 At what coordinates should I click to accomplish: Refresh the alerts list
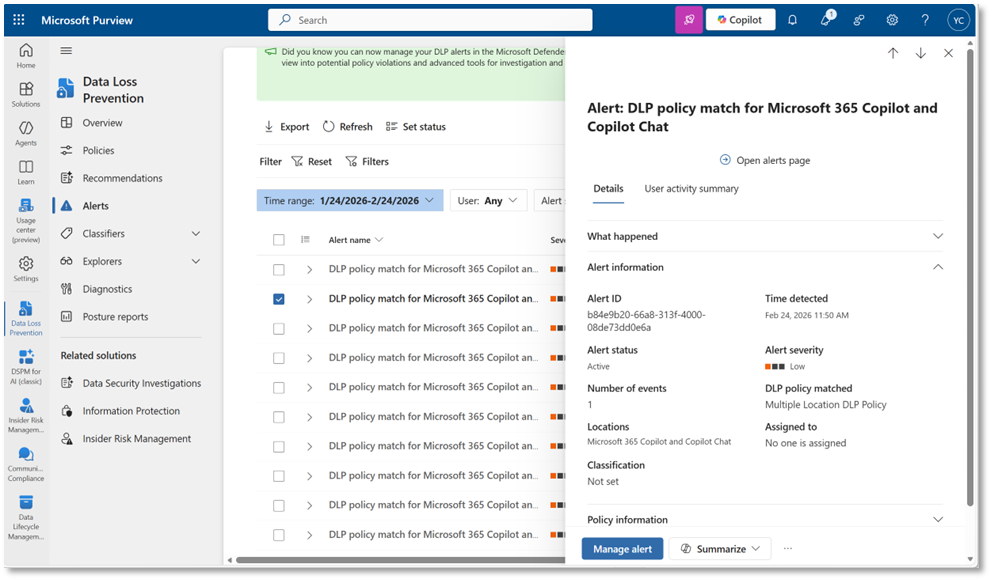(x=347, y=127)
